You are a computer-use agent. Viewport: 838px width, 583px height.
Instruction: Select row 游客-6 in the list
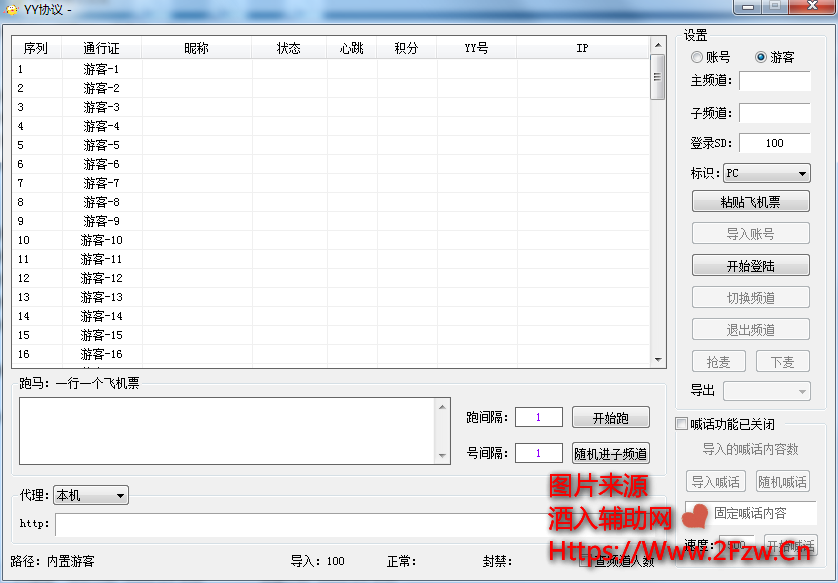click(x=331, y=164)
